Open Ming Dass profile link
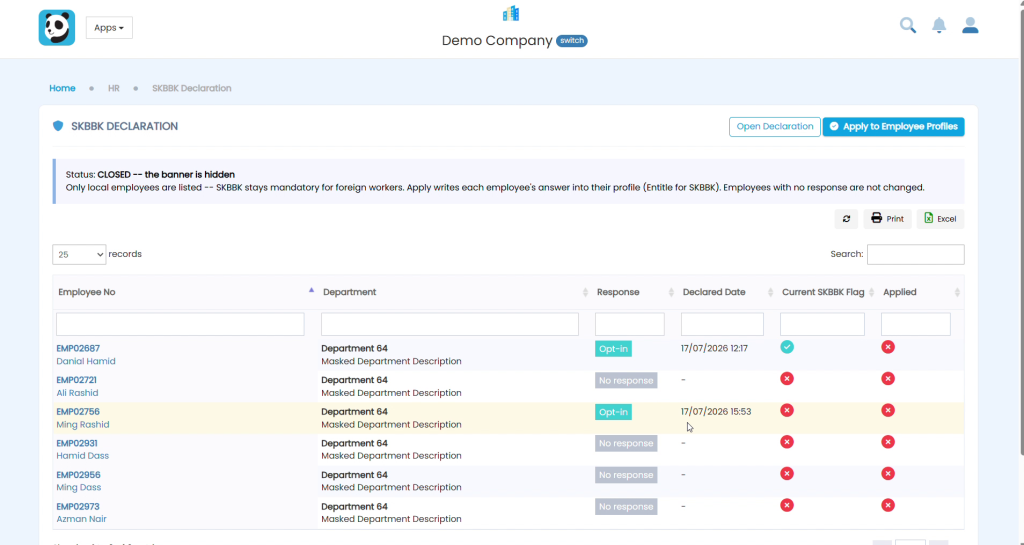 coord(78,488)
